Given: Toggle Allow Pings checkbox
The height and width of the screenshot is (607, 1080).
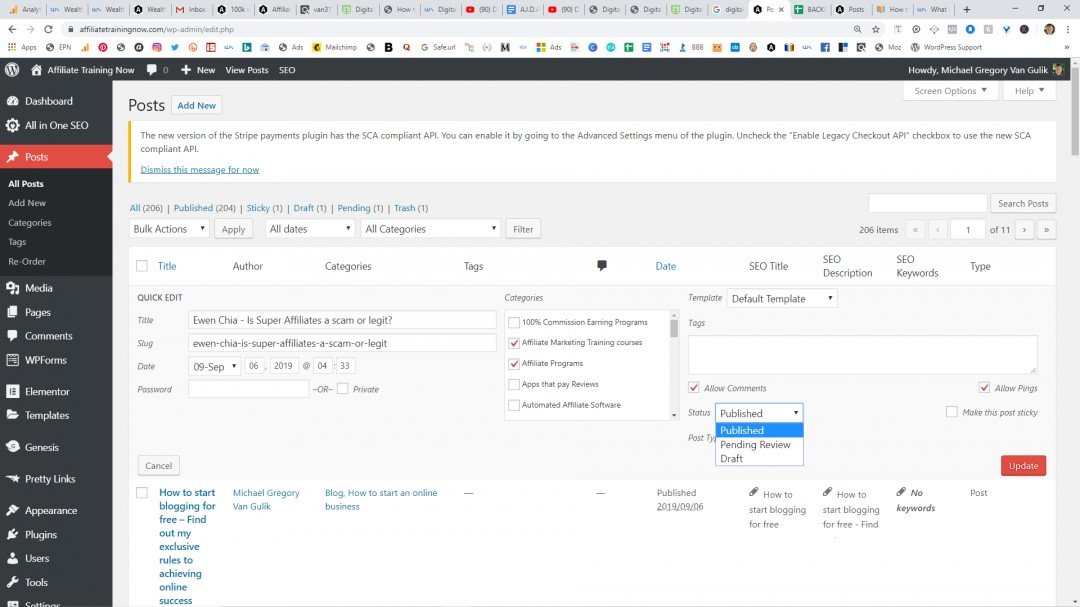Looking at the screenshot, I should (984, 388).
